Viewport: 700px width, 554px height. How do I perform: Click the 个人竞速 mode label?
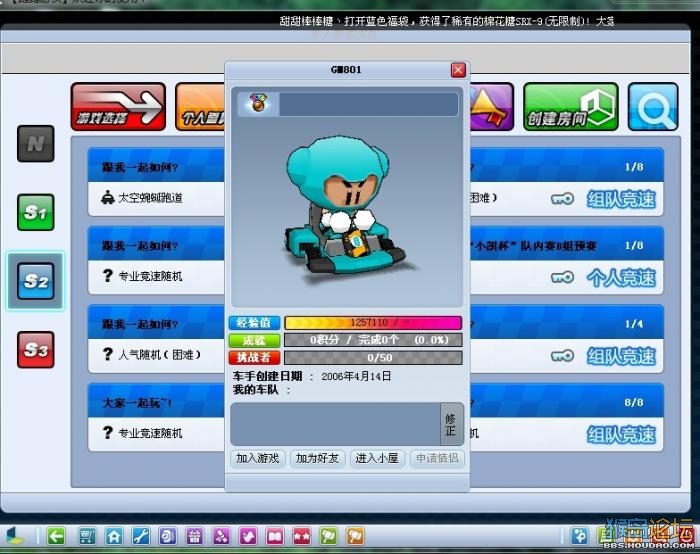click(621, 277)
